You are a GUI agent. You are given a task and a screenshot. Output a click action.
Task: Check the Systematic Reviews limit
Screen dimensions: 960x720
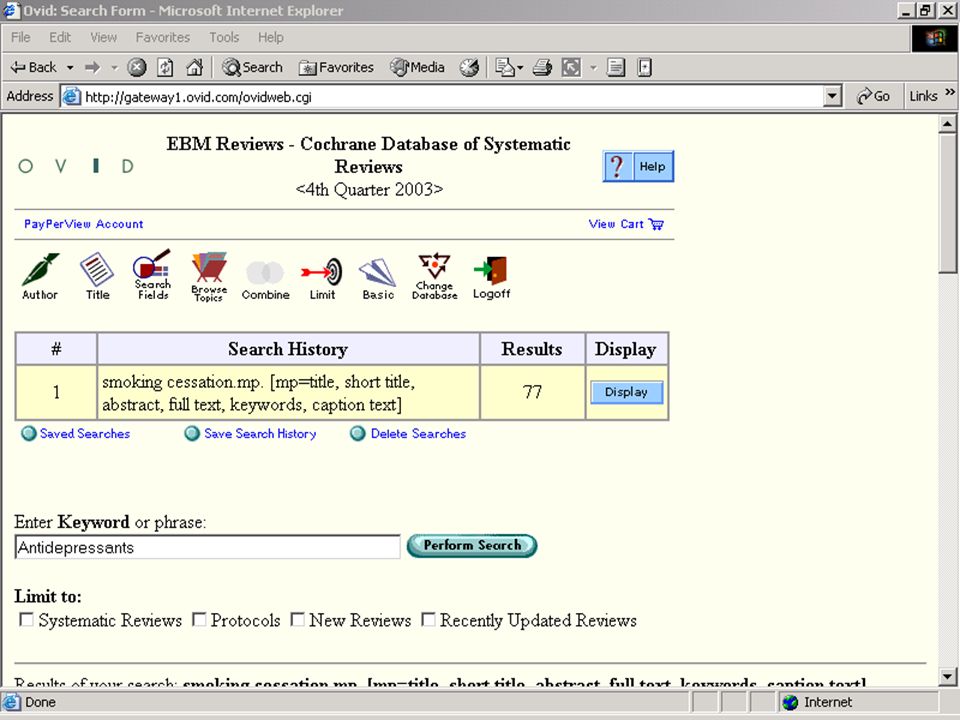pos(26,620)
